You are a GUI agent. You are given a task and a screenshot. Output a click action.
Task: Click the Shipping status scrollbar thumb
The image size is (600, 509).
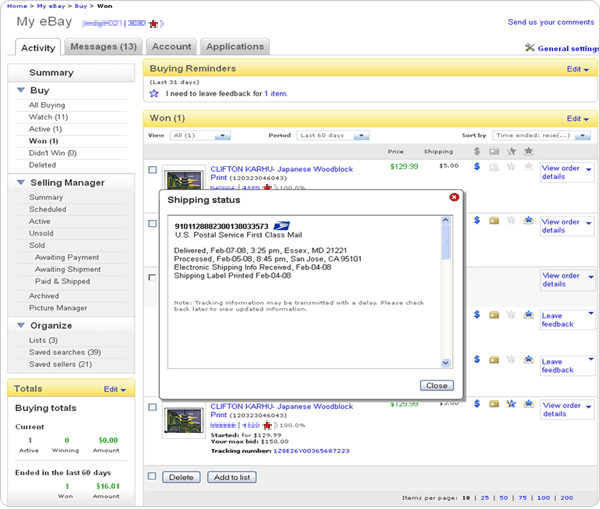(445, 242)
